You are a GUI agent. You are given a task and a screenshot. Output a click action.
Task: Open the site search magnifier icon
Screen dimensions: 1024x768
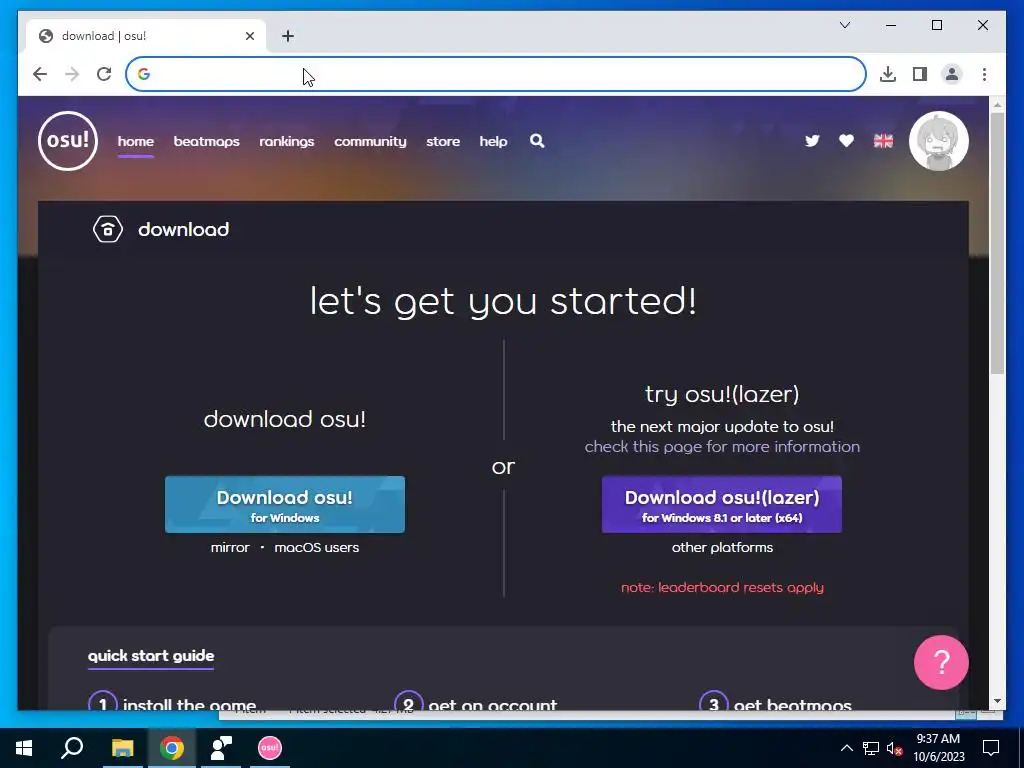coord(537,140)
